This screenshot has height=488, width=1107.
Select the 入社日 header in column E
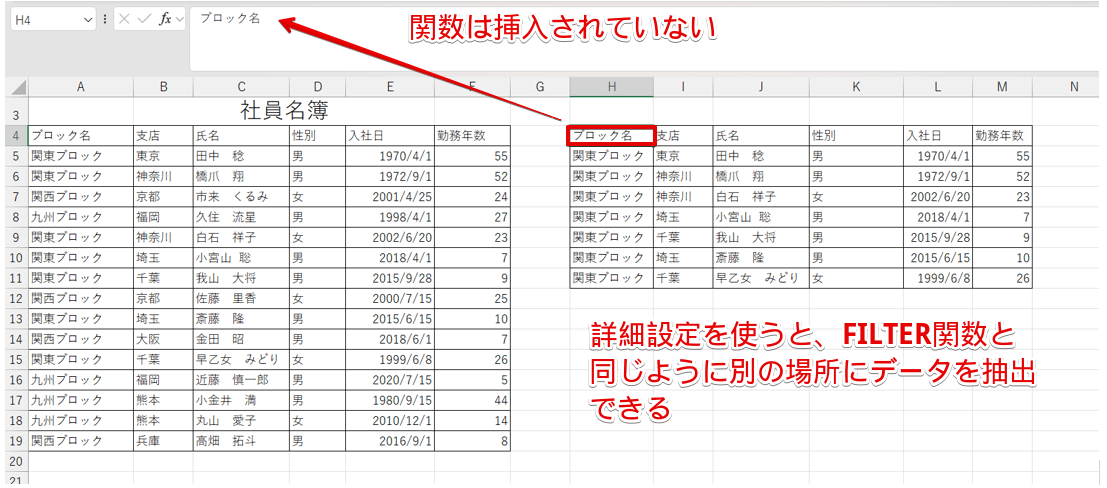[388, 135]
